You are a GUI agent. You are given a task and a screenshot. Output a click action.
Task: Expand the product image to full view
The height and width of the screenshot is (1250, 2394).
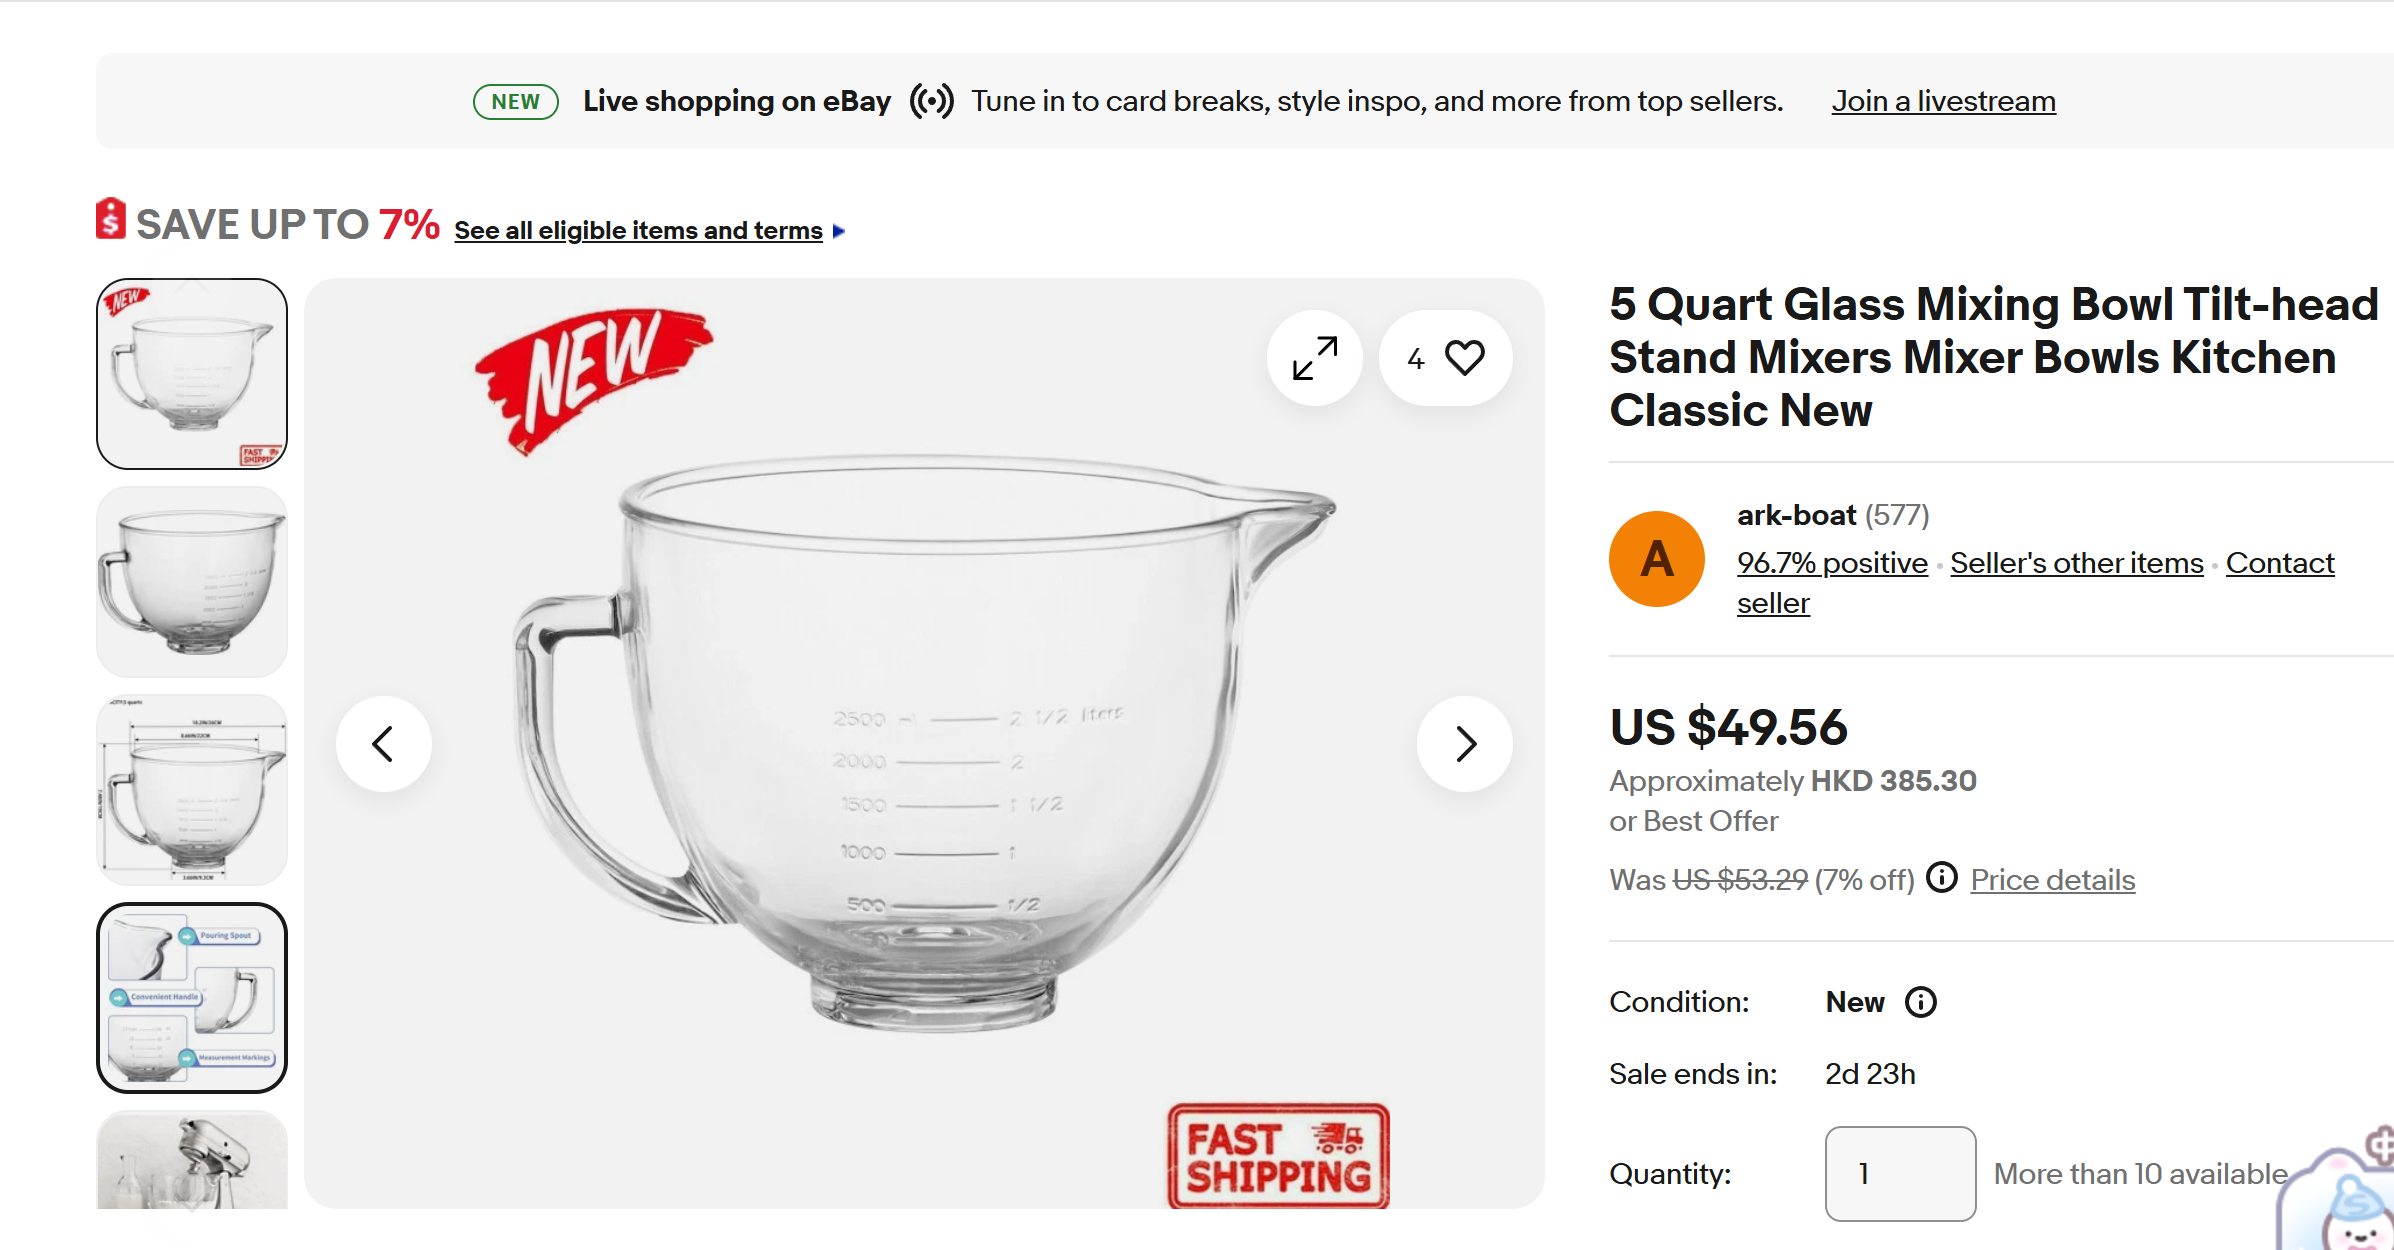click(1314, 358)
